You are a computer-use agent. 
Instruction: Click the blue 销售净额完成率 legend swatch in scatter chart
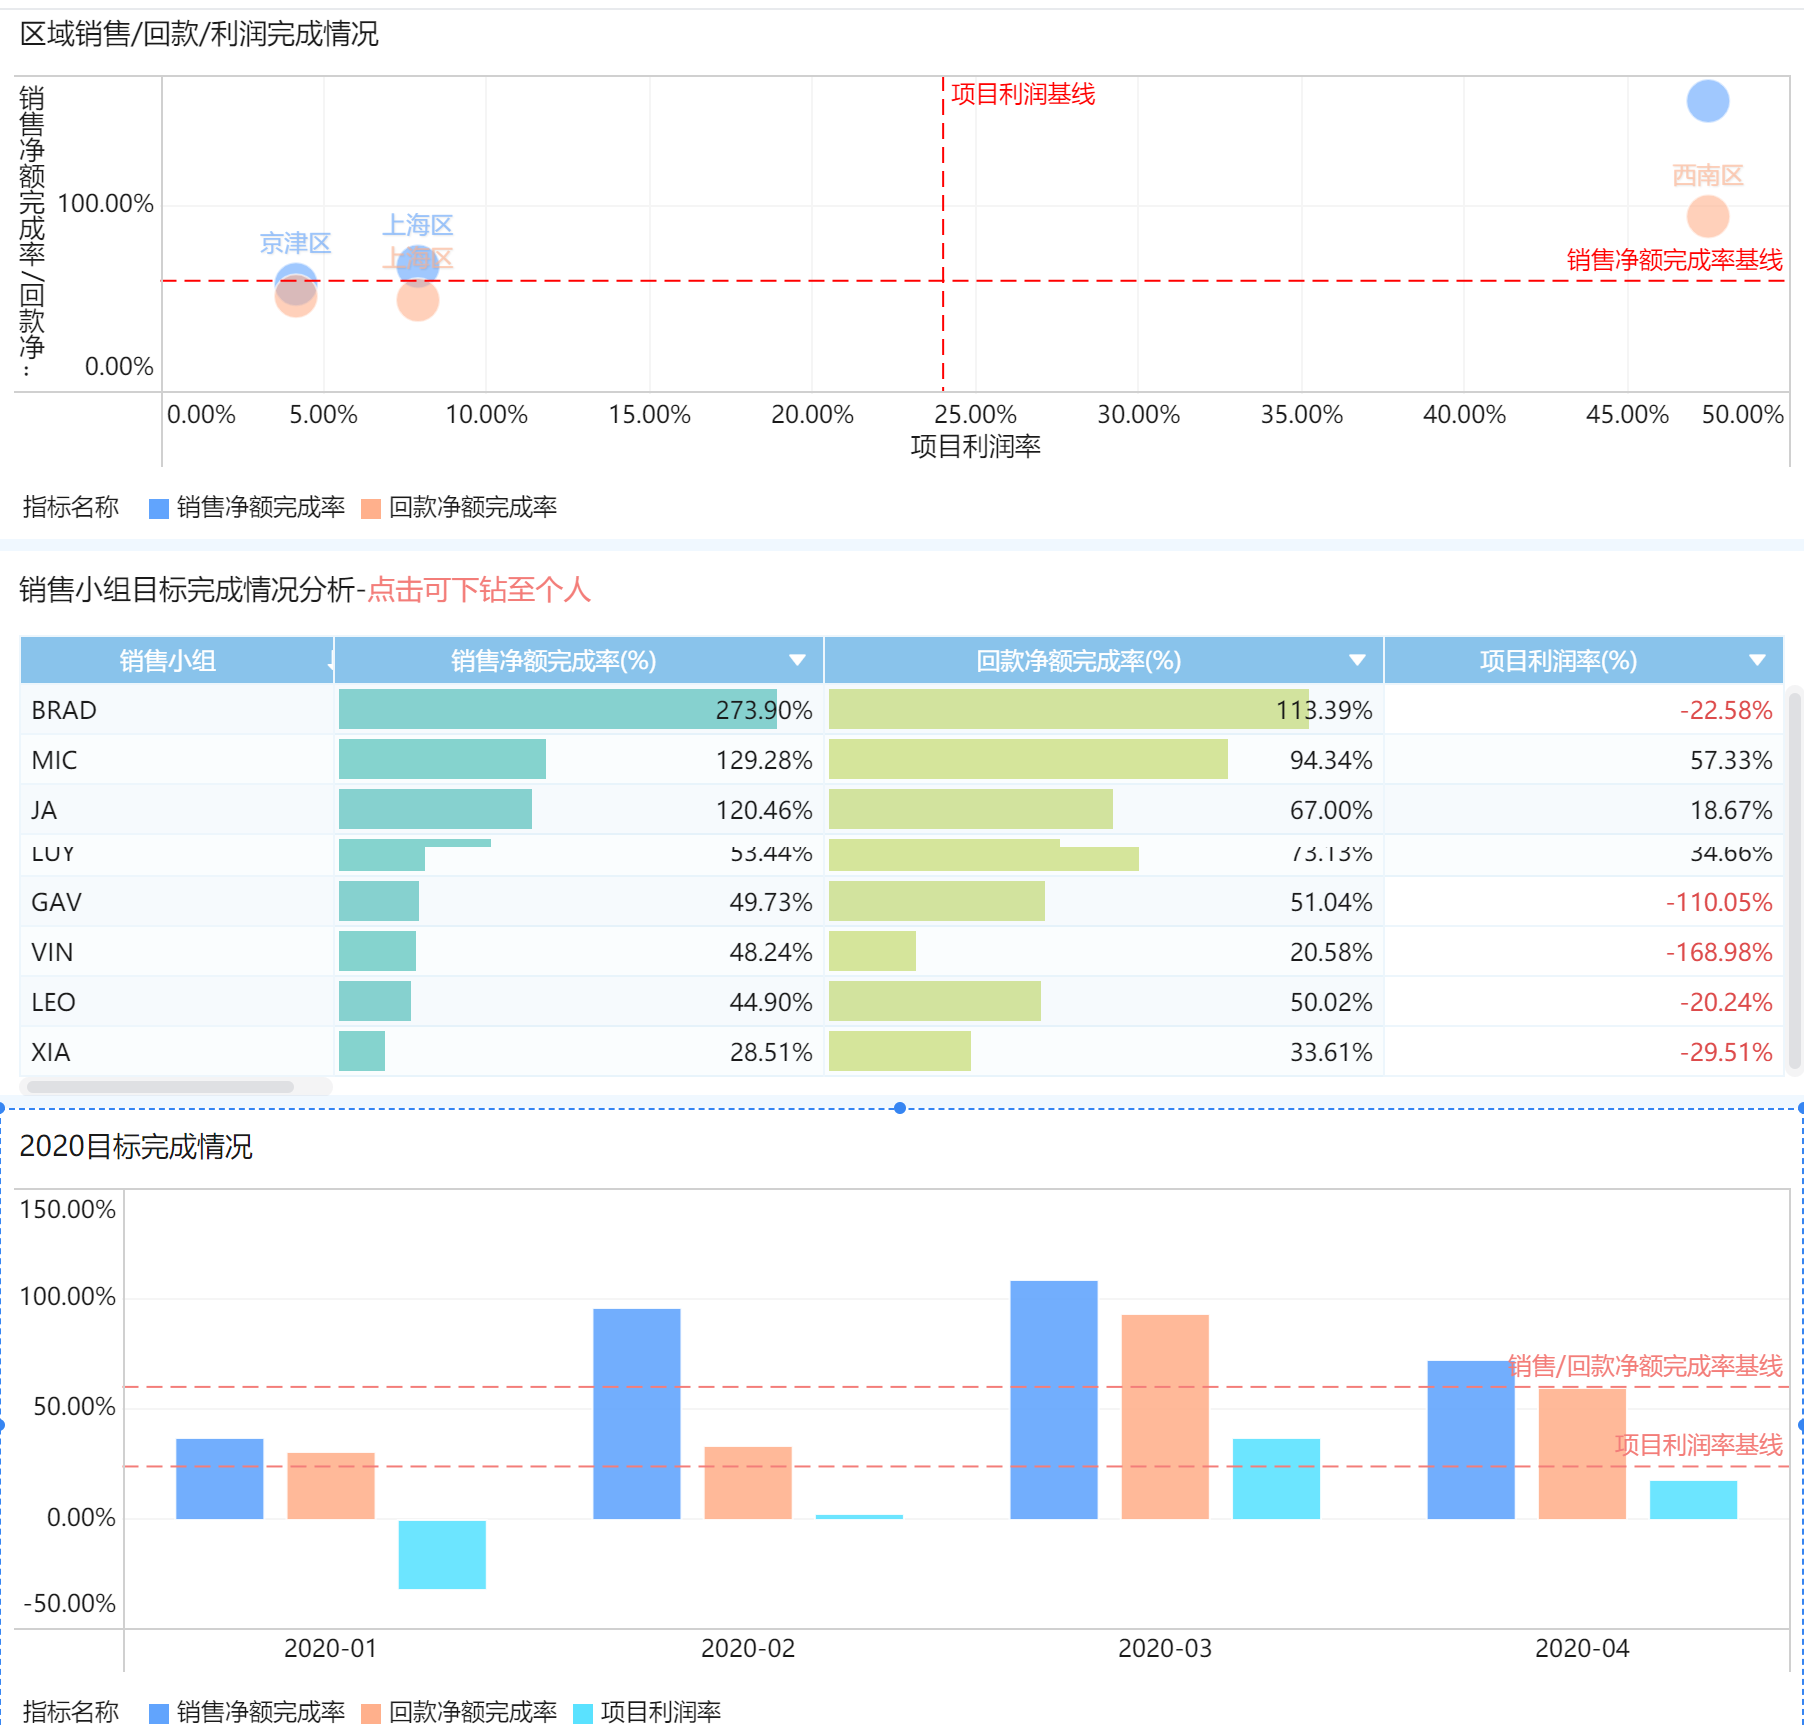coord(158,508)
